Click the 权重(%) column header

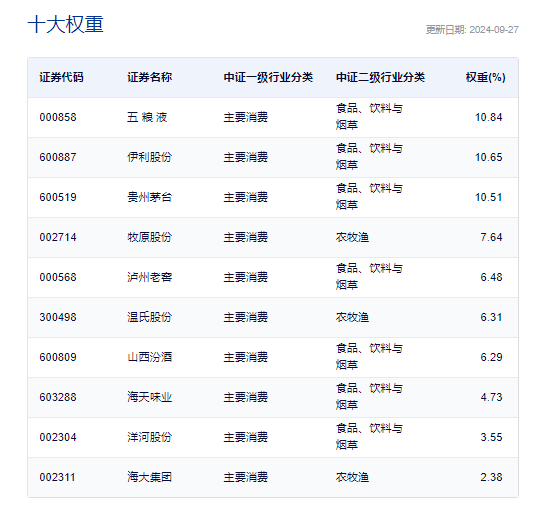[486, 77]
